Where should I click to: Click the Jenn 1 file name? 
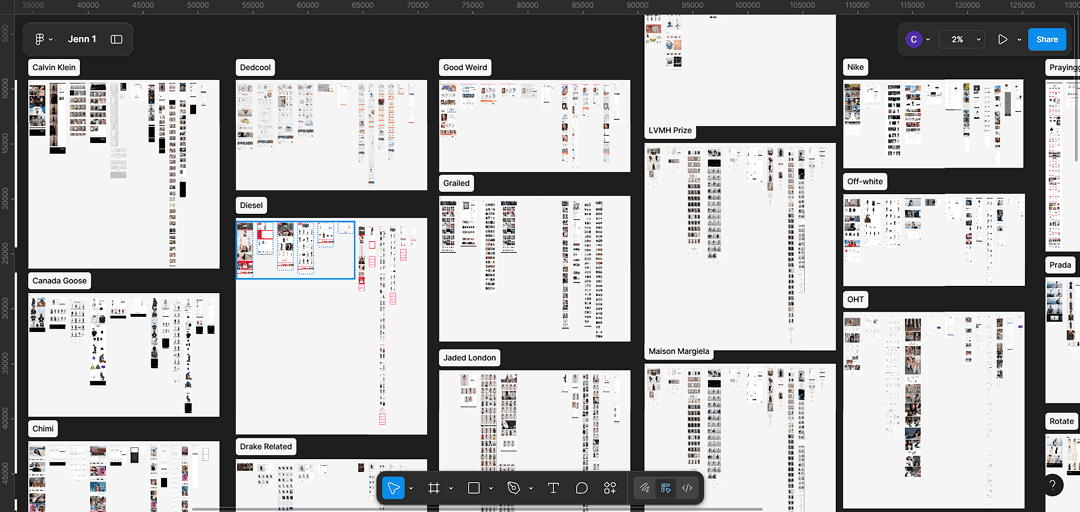pyautogui.click(x=82, y=39)
